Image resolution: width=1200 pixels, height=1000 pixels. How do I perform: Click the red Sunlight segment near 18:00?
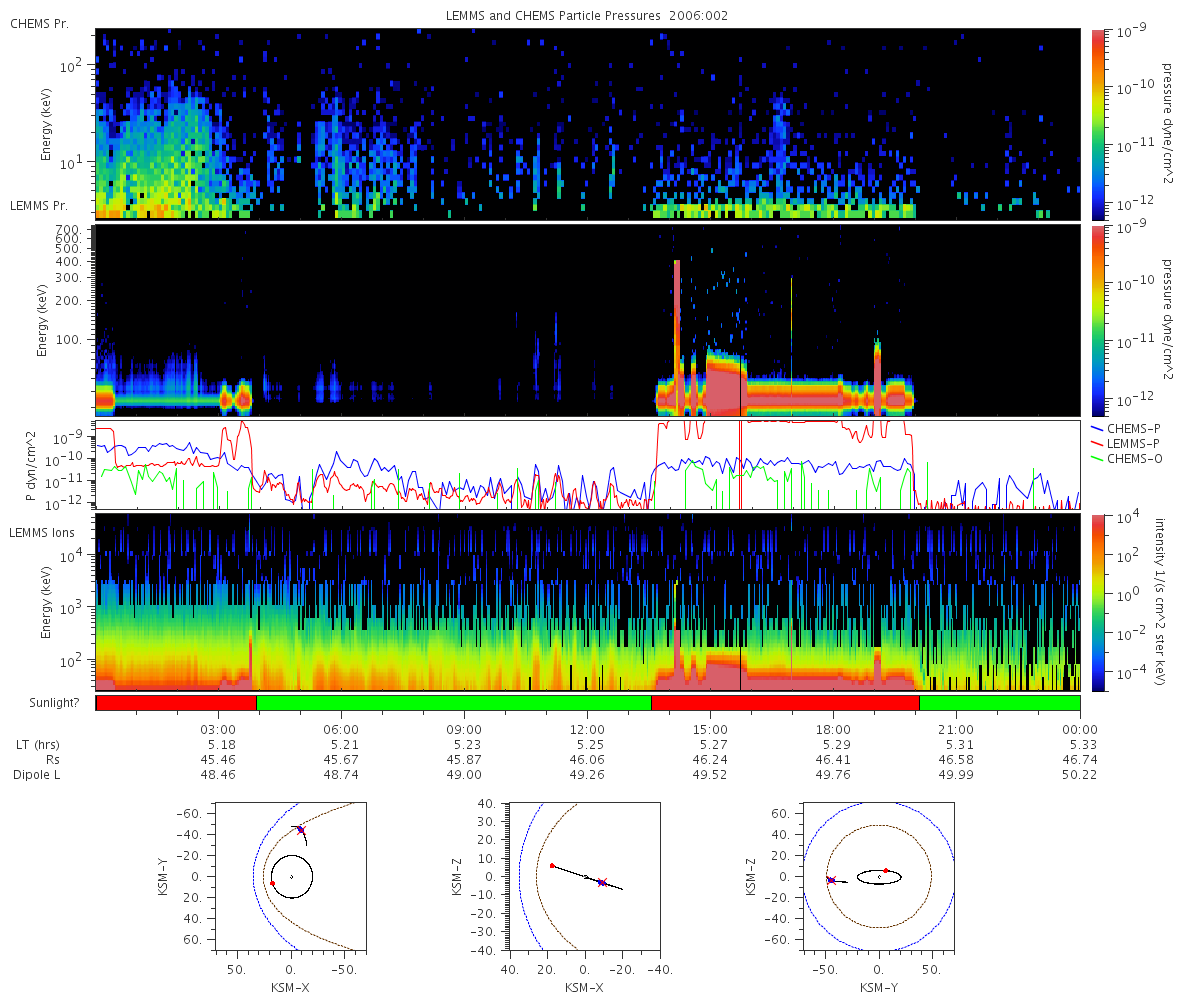coord(785,703)
